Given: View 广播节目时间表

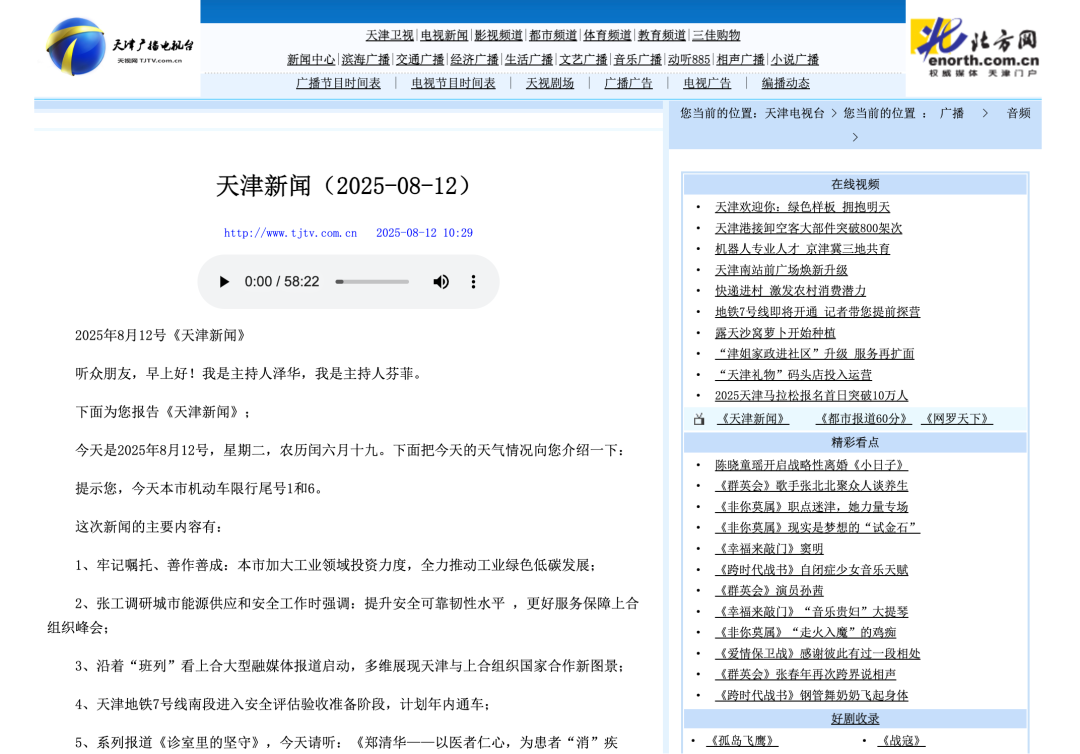Looking at the screenshot, I should pos(338,83).
